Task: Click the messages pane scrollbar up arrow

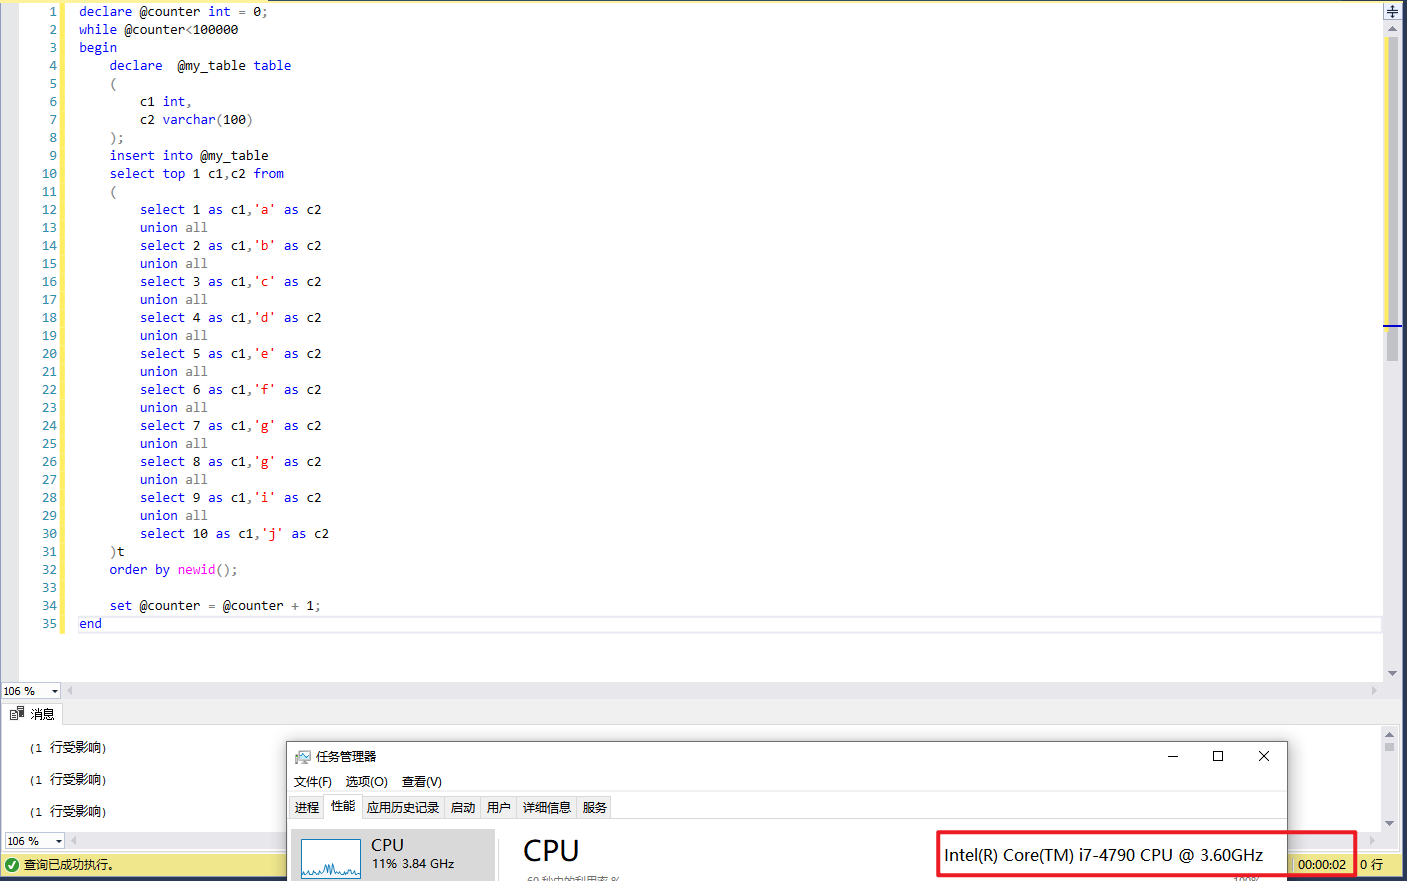Action: pos(1389,734)
